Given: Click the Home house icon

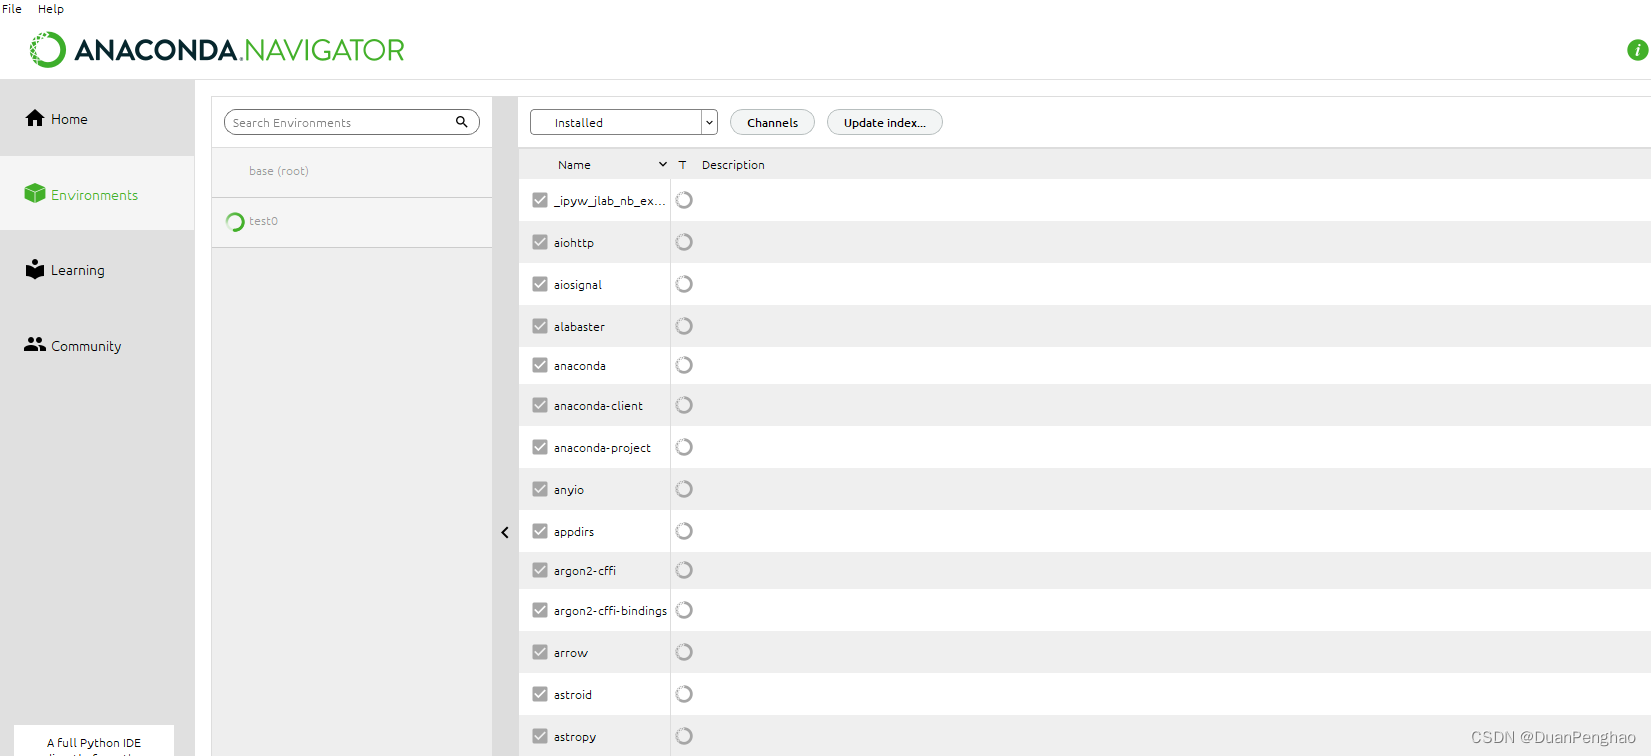Looking at the screenshot, I should (35, 118).
